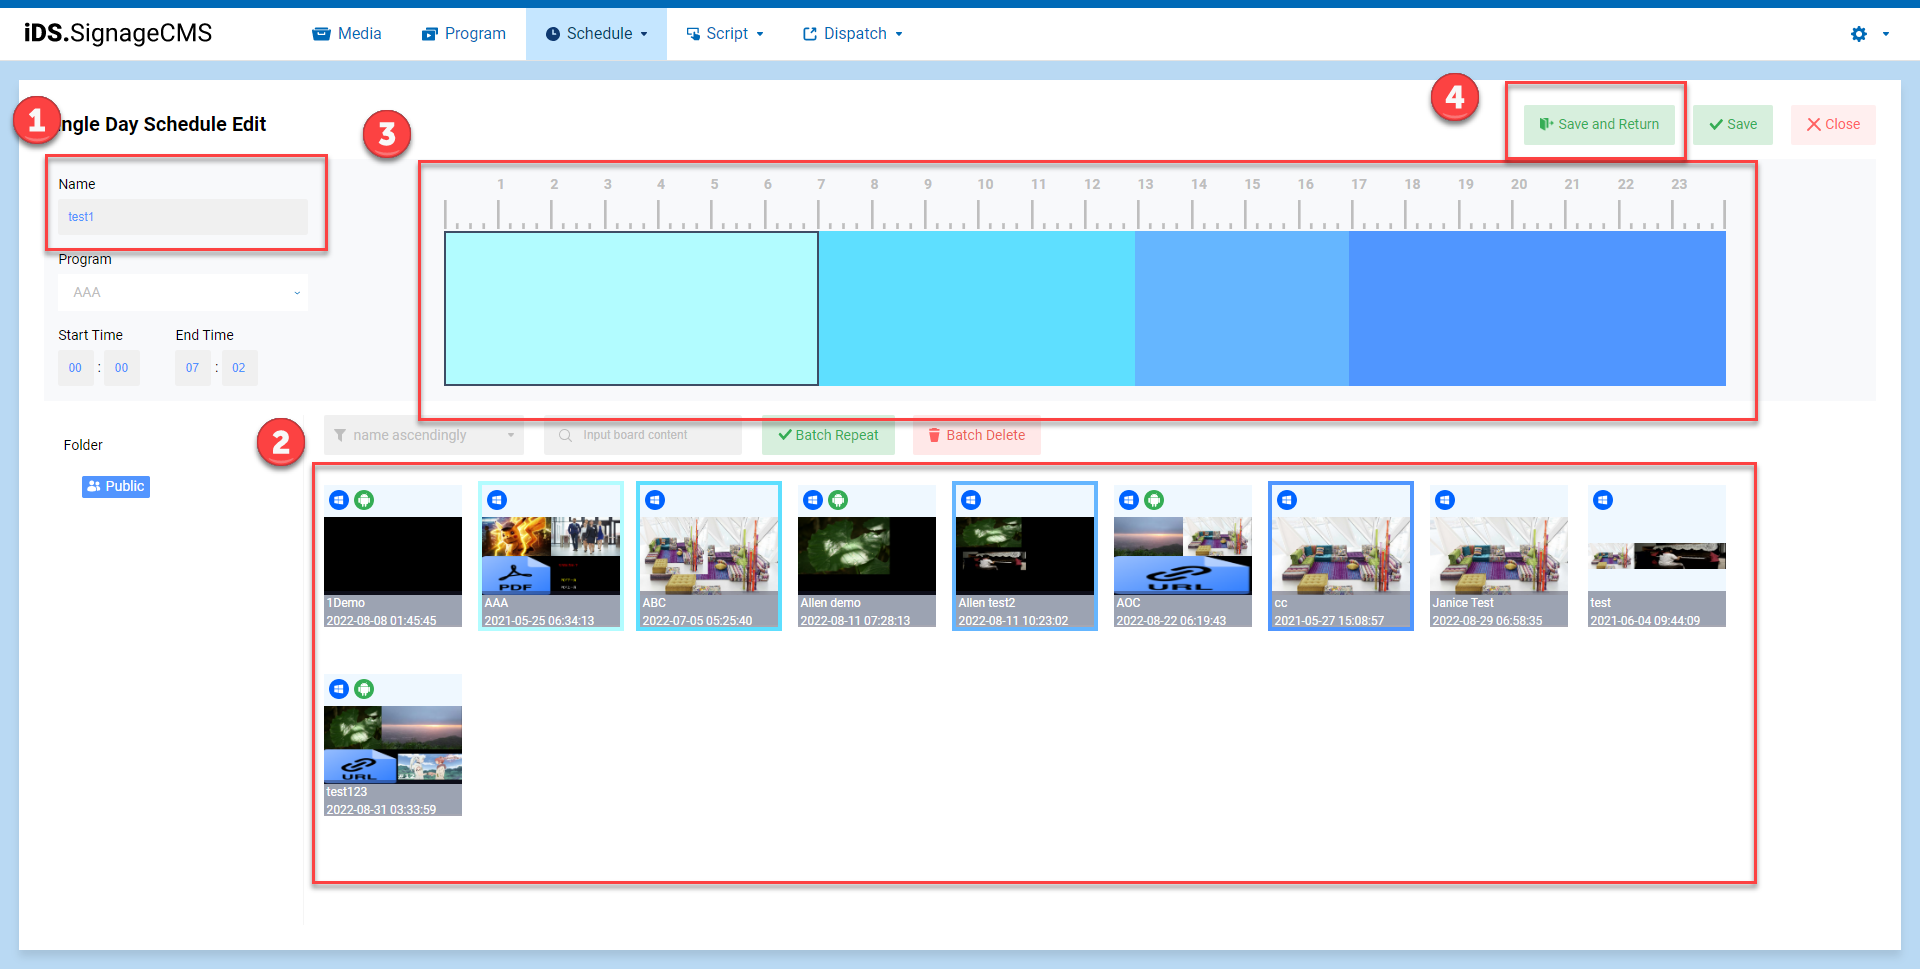This screenshot has height=969, width=1920.
Task: Click the Schedule clock icon
Action: pos(552,34)
